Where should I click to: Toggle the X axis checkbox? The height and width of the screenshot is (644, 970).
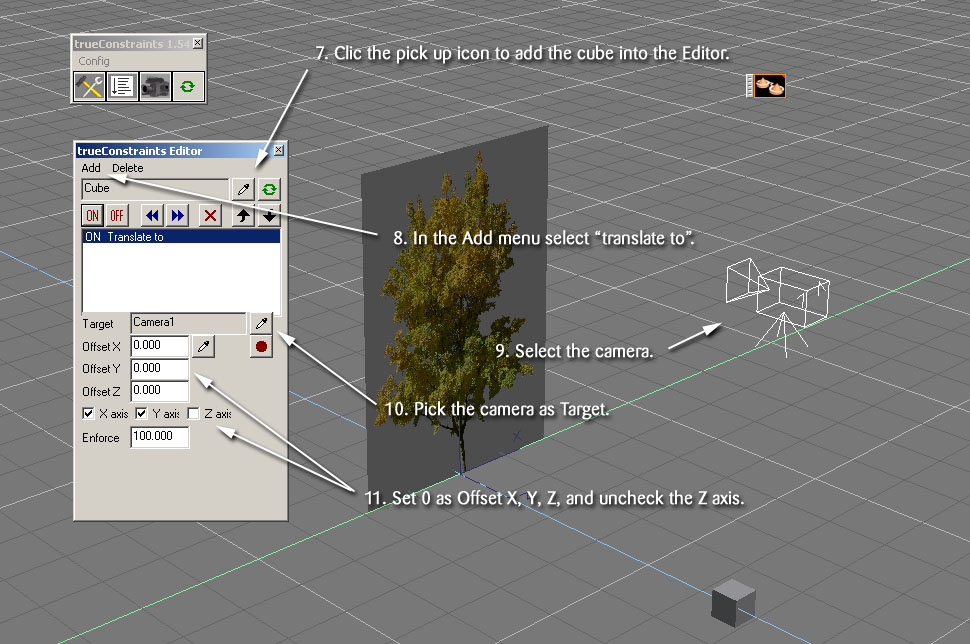pos(88,413)
